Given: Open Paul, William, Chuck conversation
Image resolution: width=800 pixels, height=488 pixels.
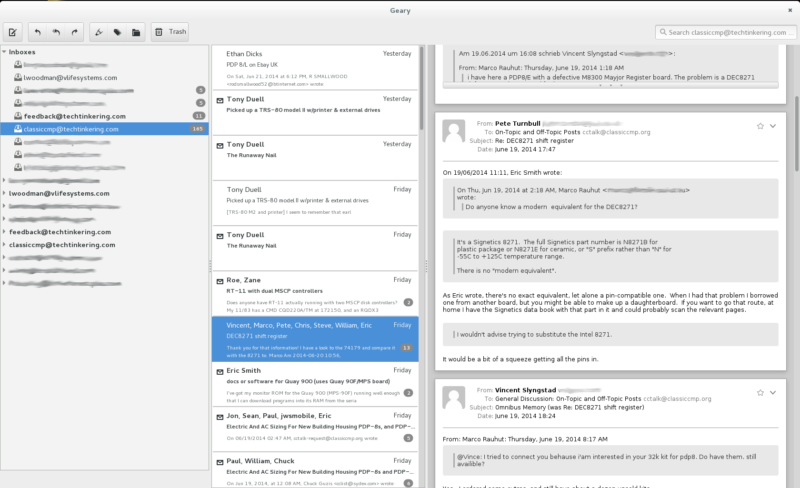Looking at the screenshot, I should [x=315, y=470].
